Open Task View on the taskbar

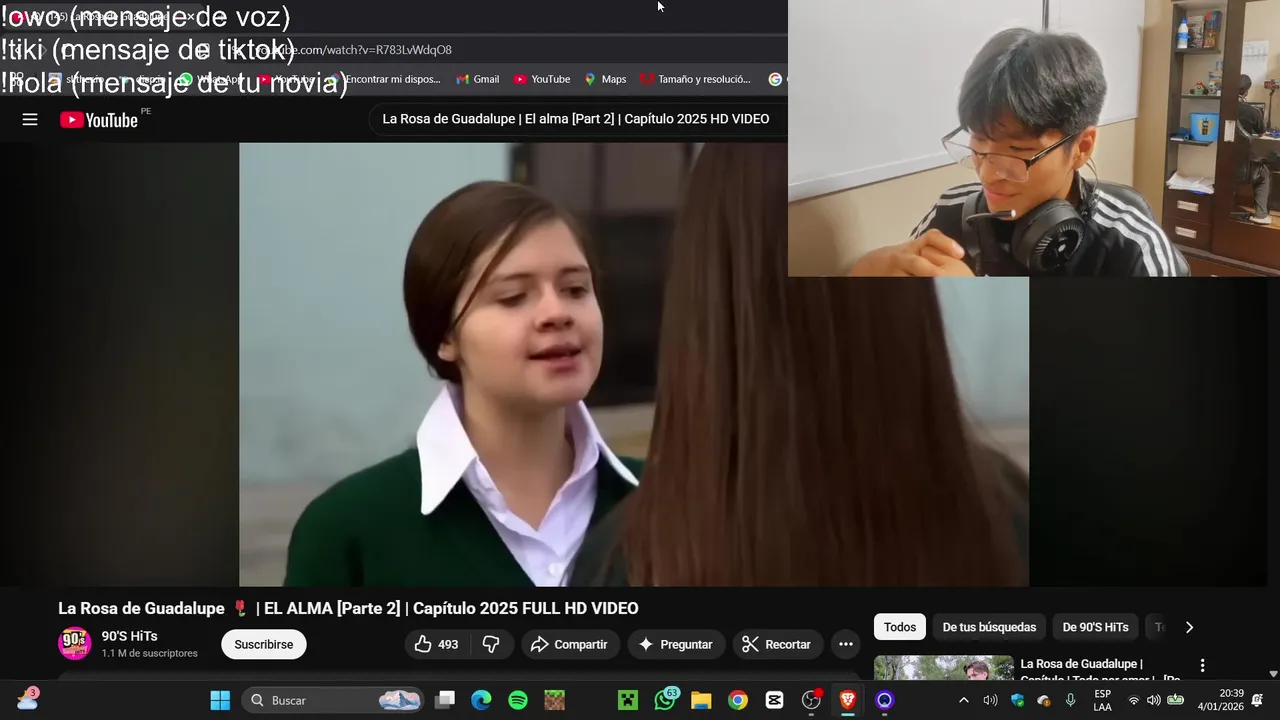tap(446, 700)
